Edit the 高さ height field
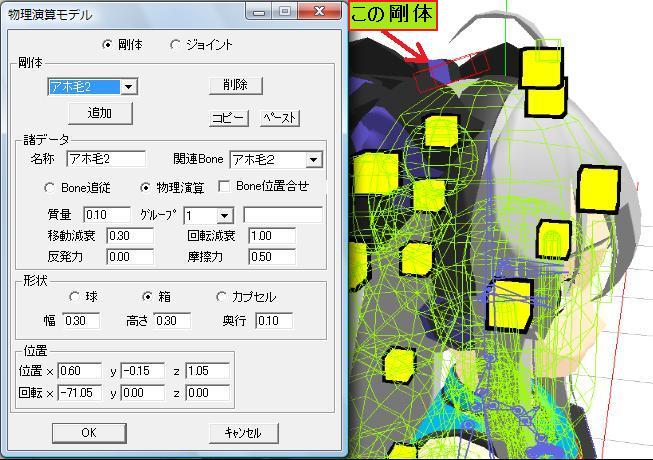Image resolution: width=653 pixels, height=460 pixels. coord(172,321)
